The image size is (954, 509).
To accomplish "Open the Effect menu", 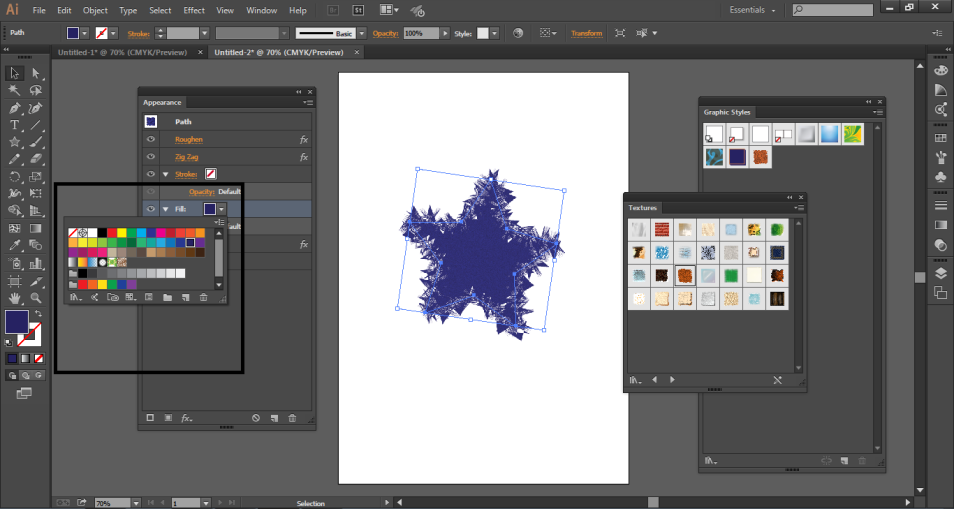I will click(194, 10).
